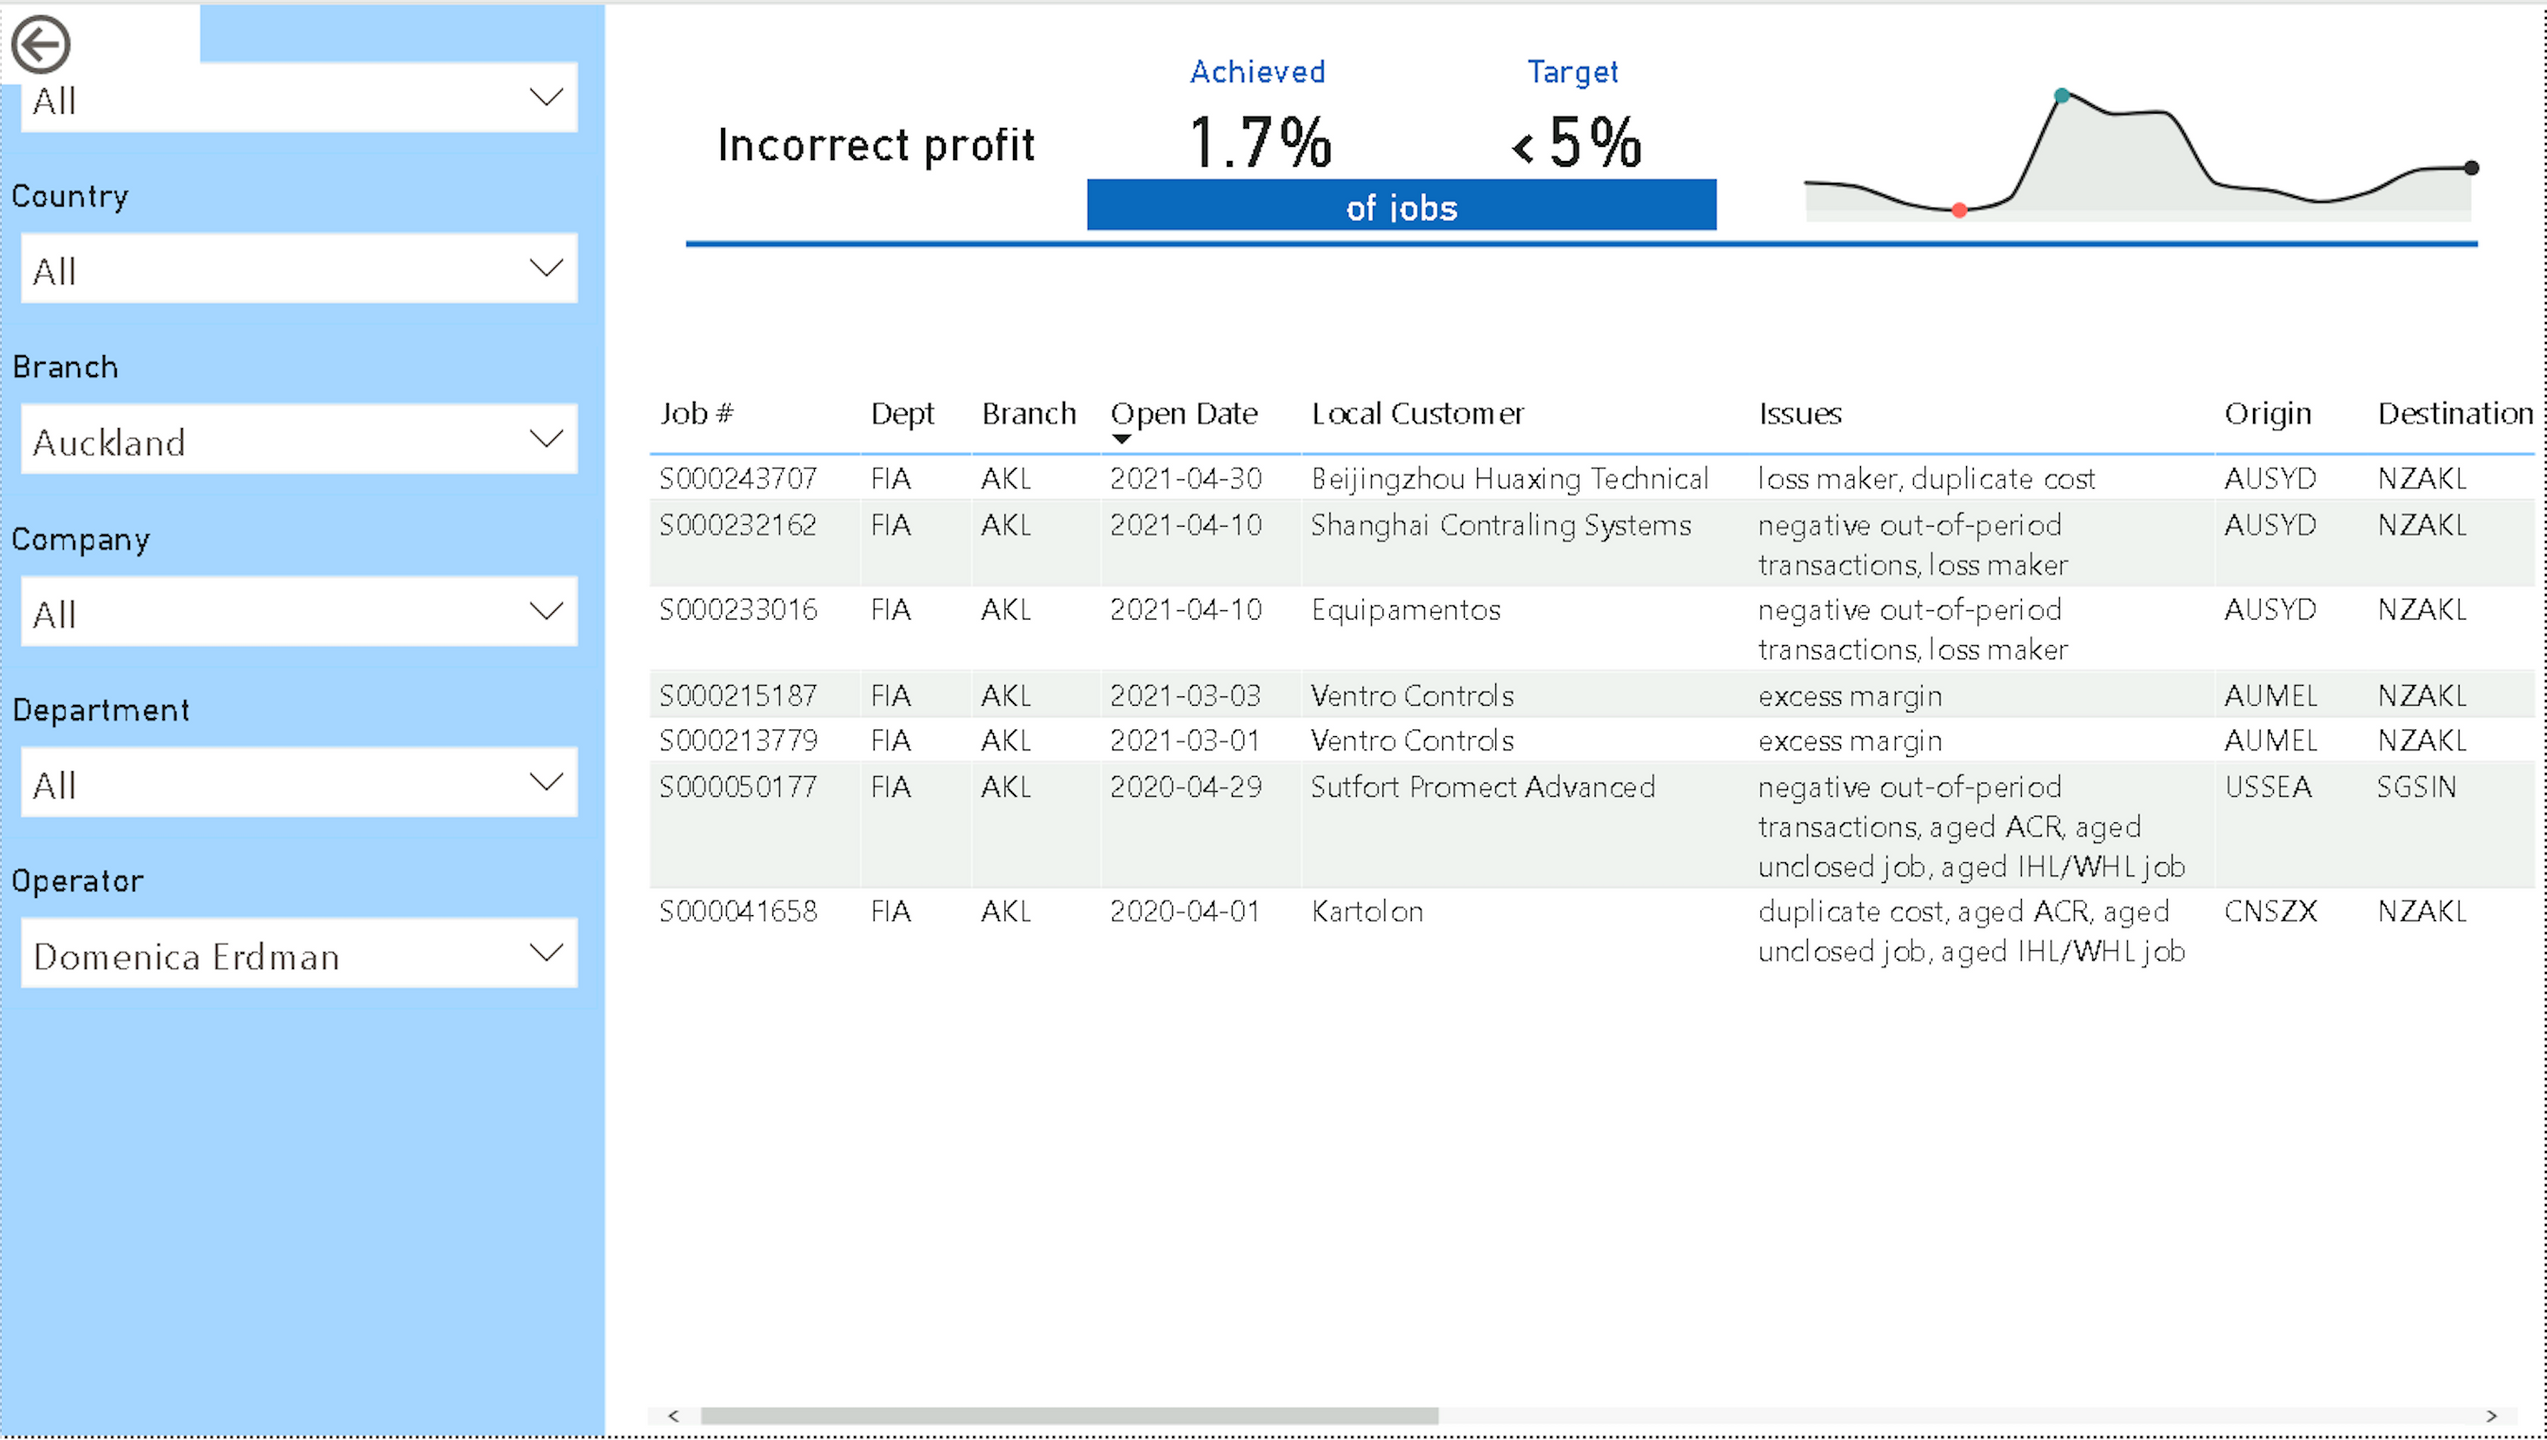The width and height of the screenshot is (2547, 1440).
Task: Click scrollbar left arrow
Action: click(x=674, y=1415)
